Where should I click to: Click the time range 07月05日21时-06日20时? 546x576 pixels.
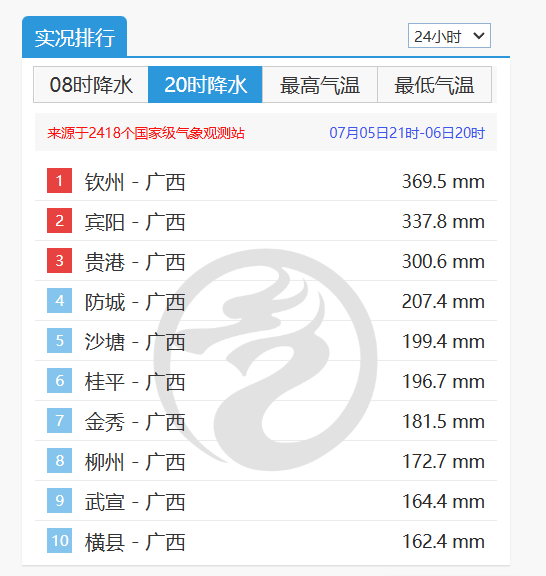pyautogui.click(x=407, y=133)
